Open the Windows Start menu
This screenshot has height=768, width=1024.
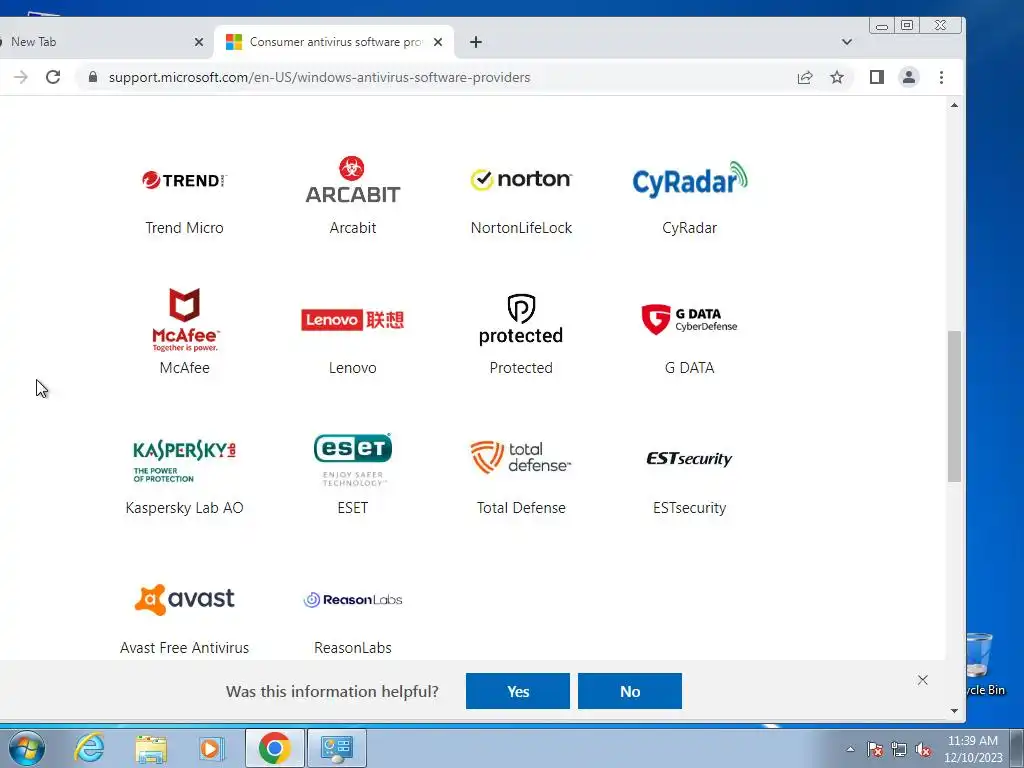coord(27,748)
